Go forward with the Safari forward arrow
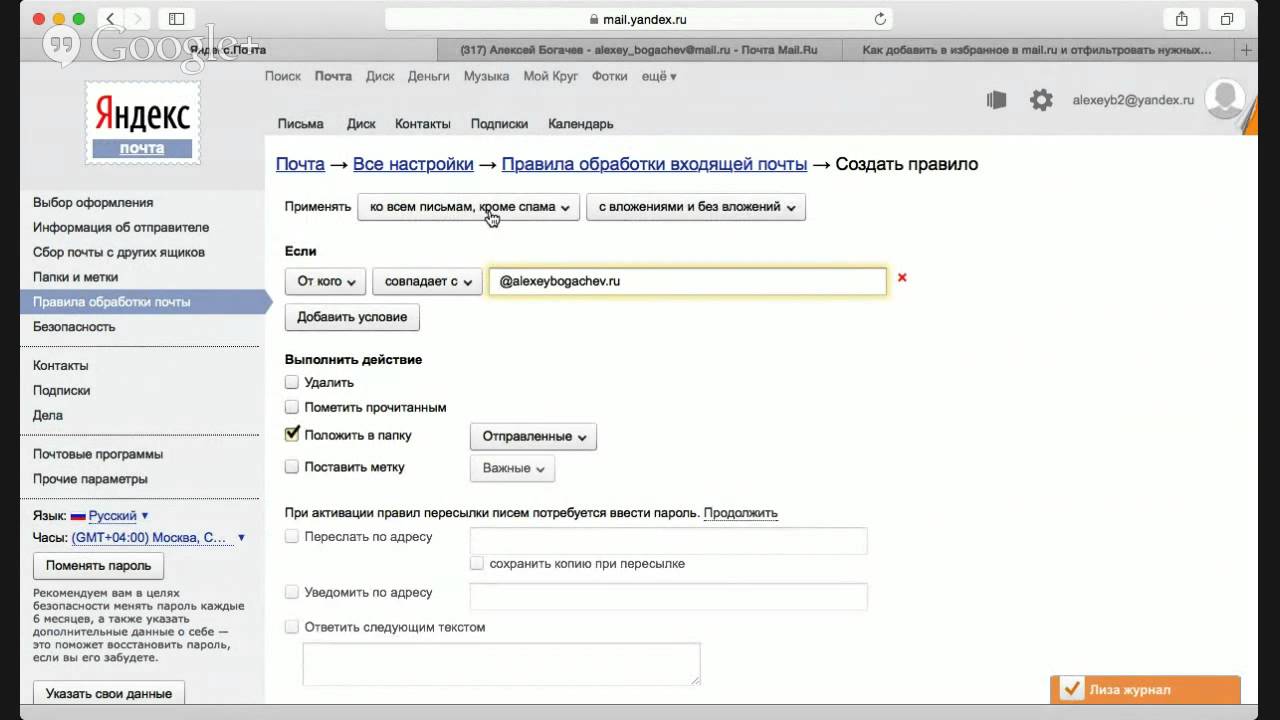1280x720 pixels. (137, 19)
